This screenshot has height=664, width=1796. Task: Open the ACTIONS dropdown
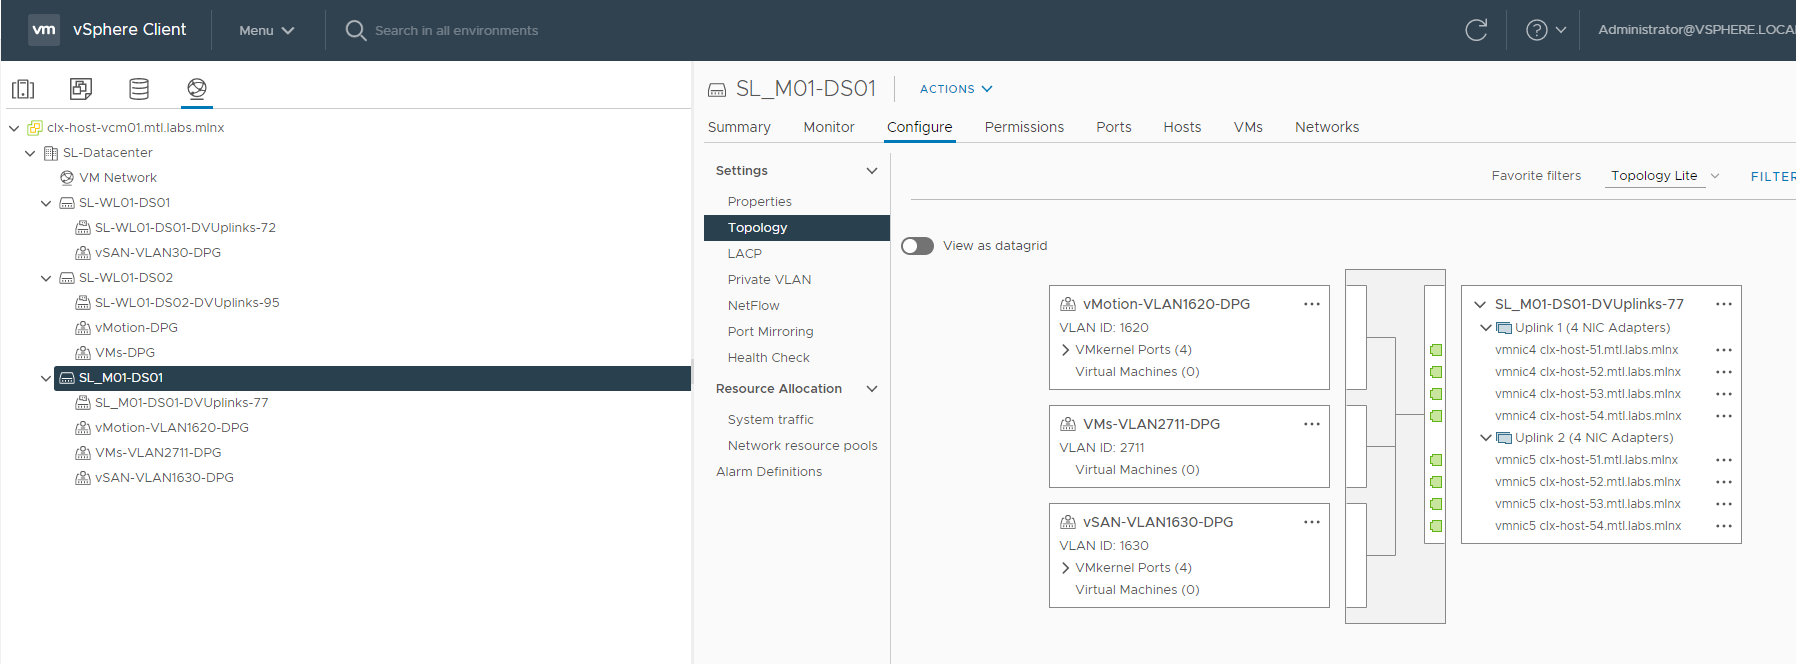(956, 89)
